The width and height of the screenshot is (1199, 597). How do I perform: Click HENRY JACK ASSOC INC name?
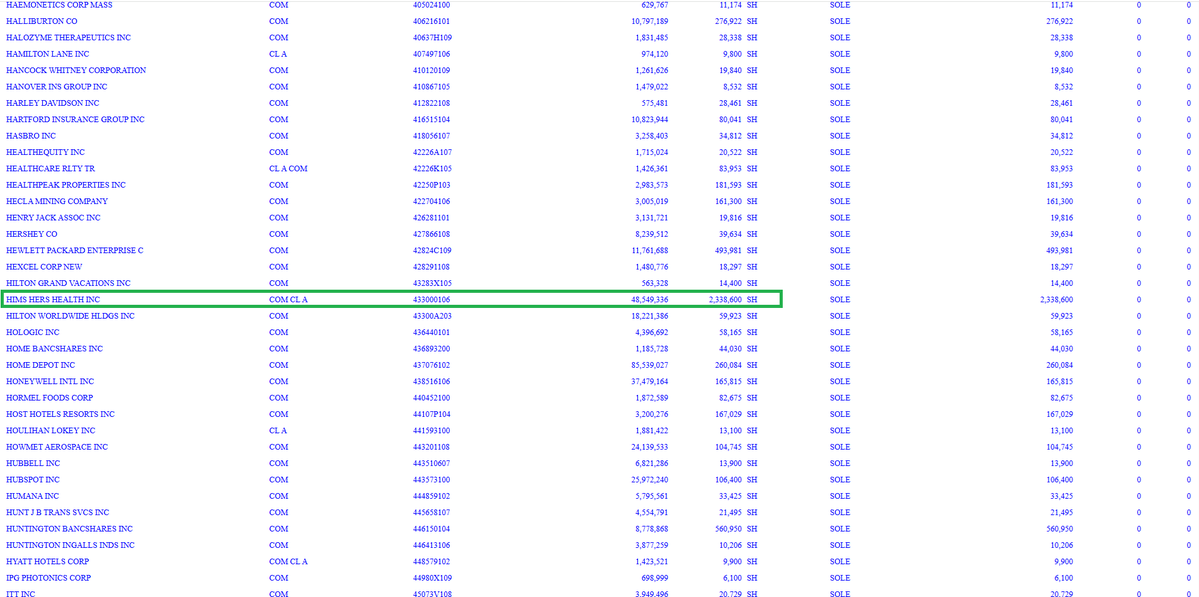(54, 218)
